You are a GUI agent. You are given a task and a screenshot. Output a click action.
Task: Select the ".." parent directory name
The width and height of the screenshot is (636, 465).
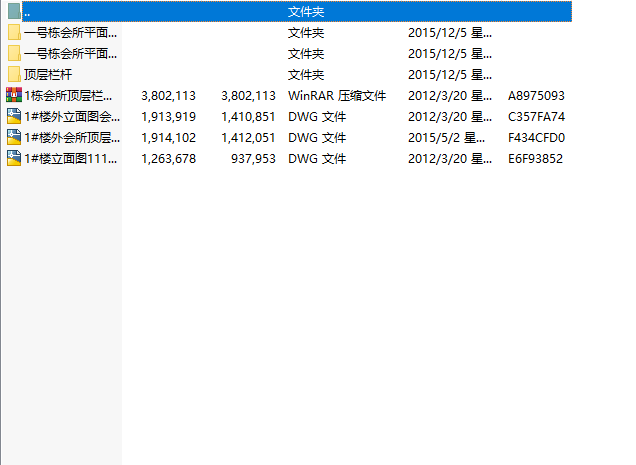click(27, 14)
